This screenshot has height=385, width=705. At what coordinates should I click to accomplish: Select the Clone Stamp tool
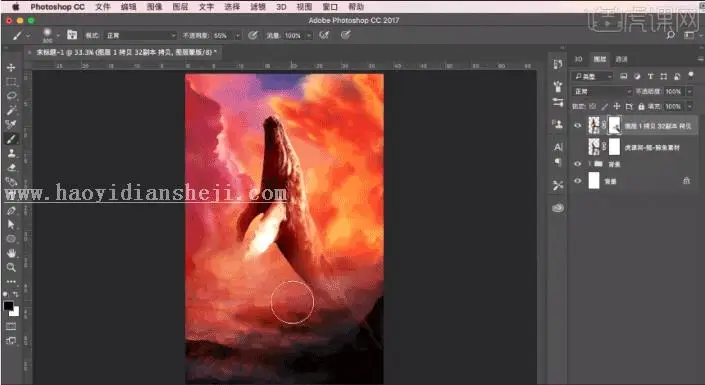click(x=11, y=153)
